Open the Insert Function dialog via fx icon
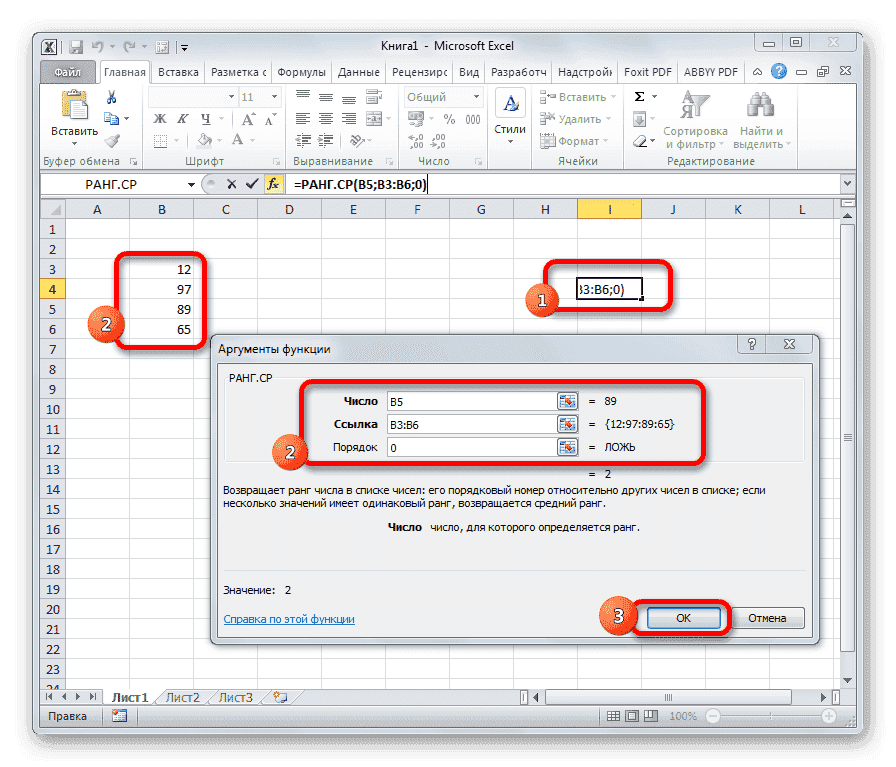The width and height of the screenshot is (896, 767). coord(275,184)
